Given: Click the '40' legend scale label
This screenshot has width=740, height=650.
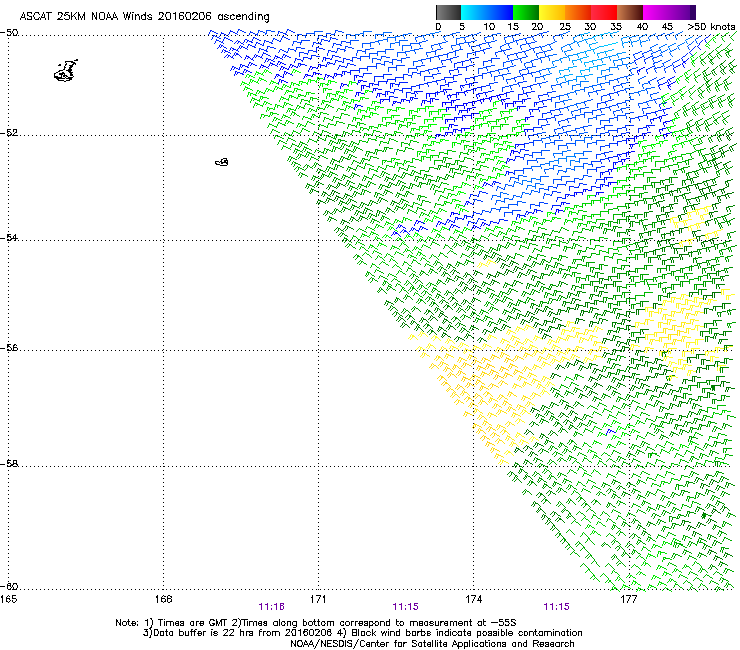Looking at the screenshot, I should point(642,27).
